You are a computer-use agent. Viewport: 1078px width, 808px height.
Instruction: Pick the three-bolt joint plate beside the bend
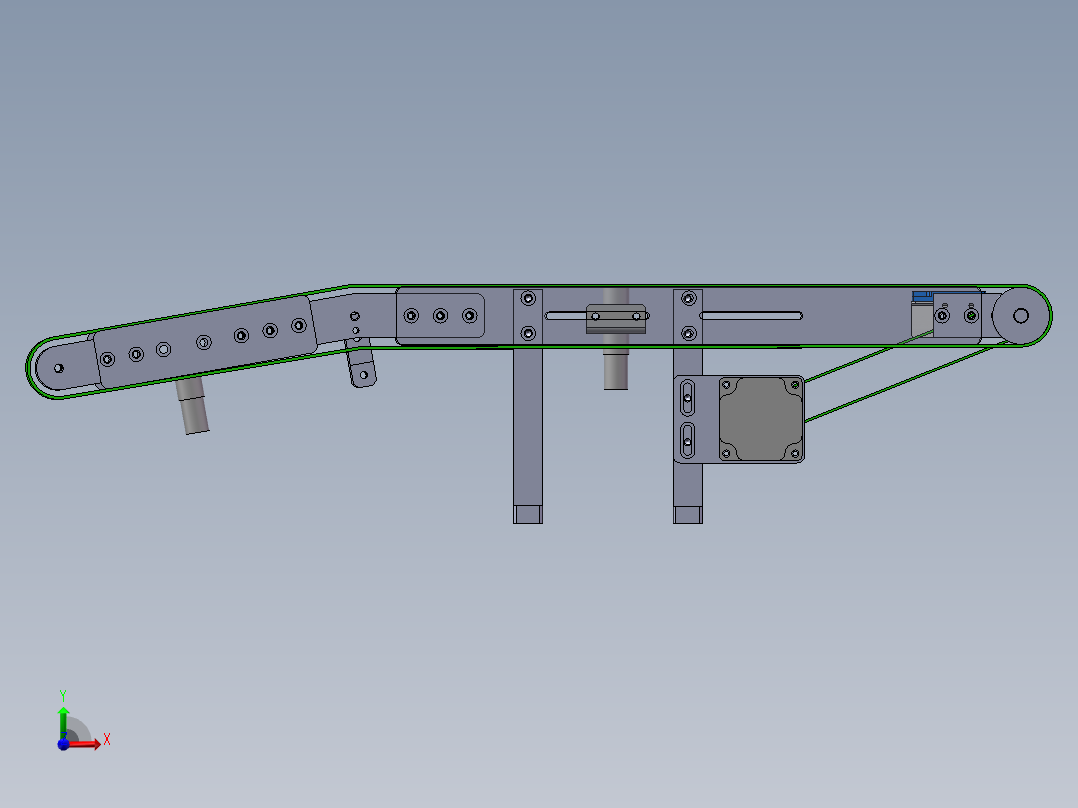441,316
